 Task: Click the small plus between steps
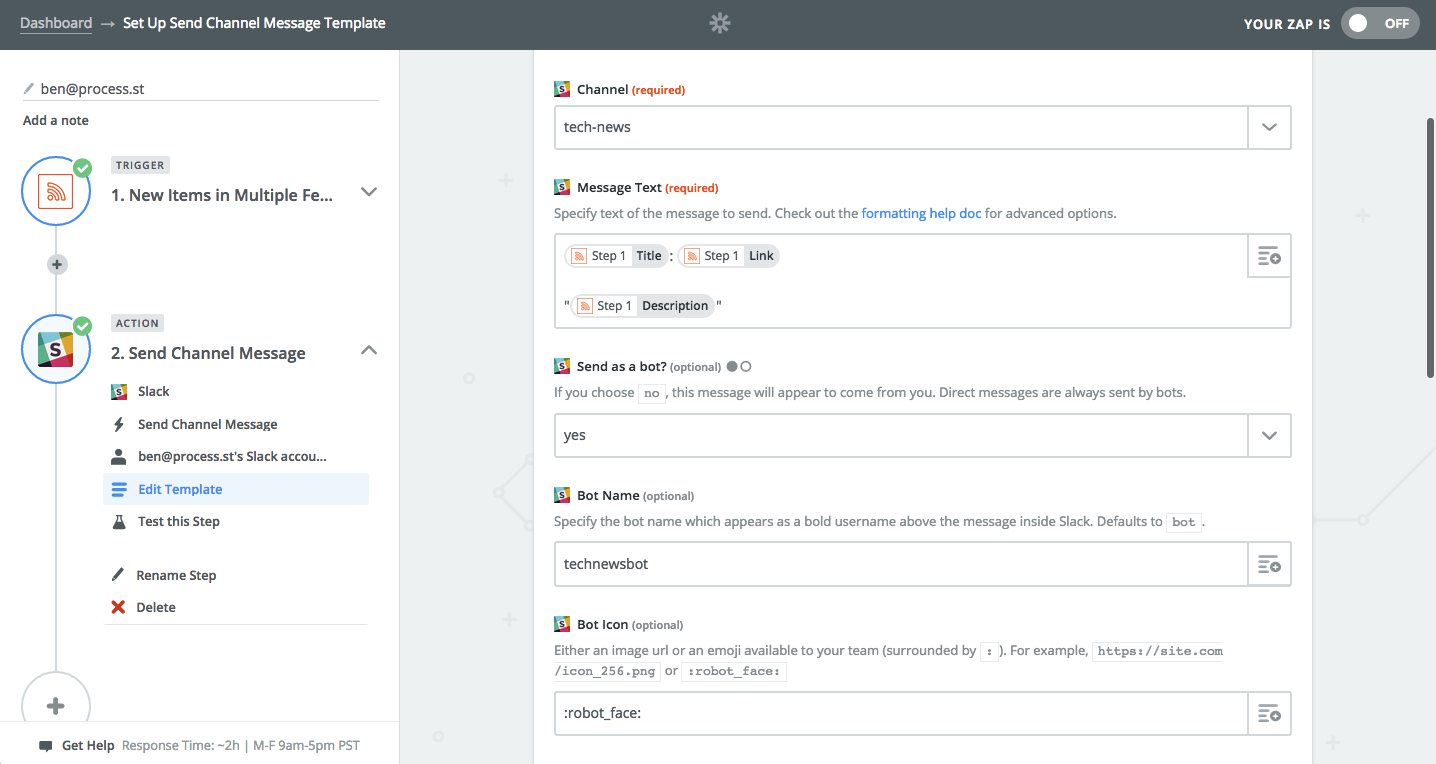(57, 265)
